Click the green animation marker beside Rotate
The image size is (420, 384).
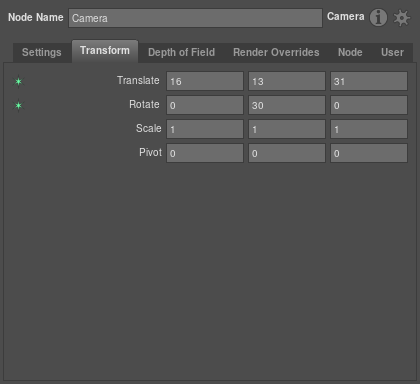click(19, 106)
